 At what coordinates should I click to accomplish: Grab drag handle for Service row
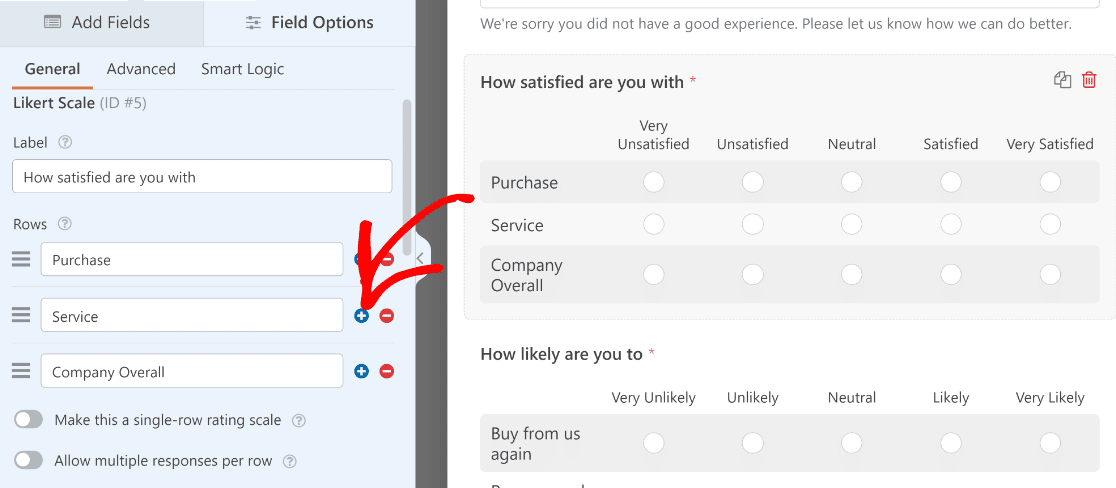point(21,315)
